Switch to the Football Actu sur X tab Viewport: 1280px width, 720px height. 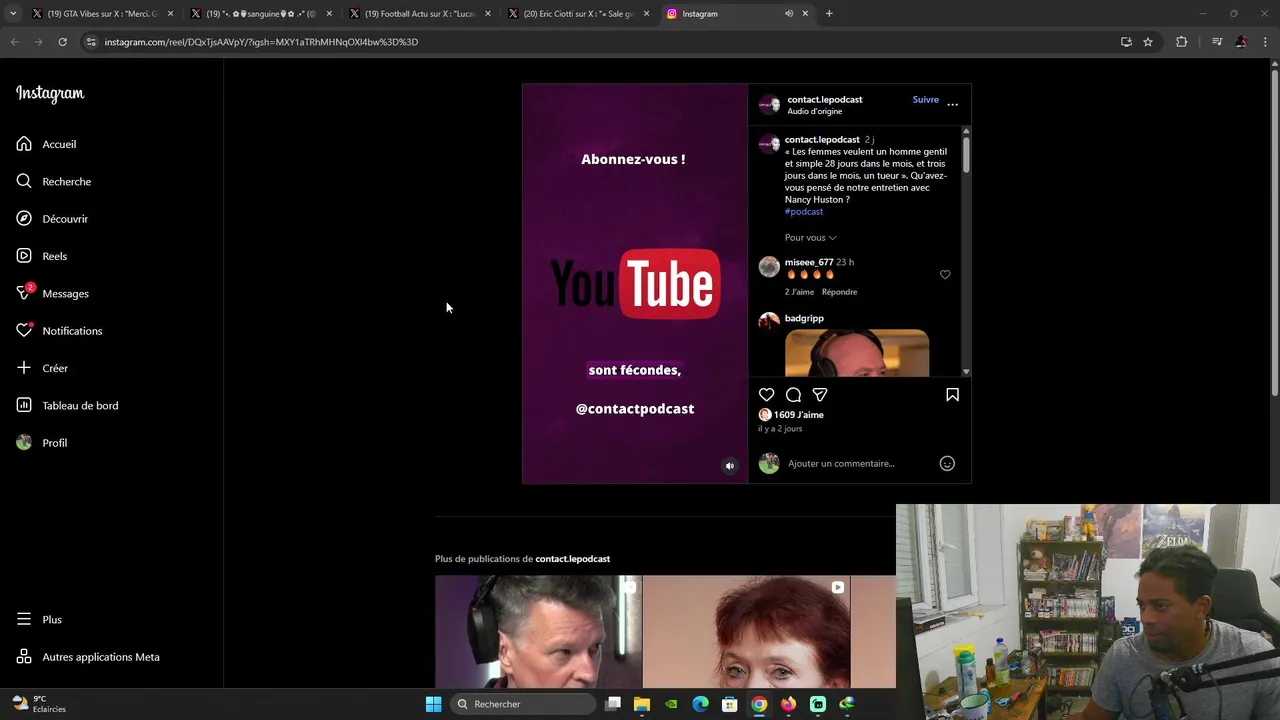pos(419,14)
